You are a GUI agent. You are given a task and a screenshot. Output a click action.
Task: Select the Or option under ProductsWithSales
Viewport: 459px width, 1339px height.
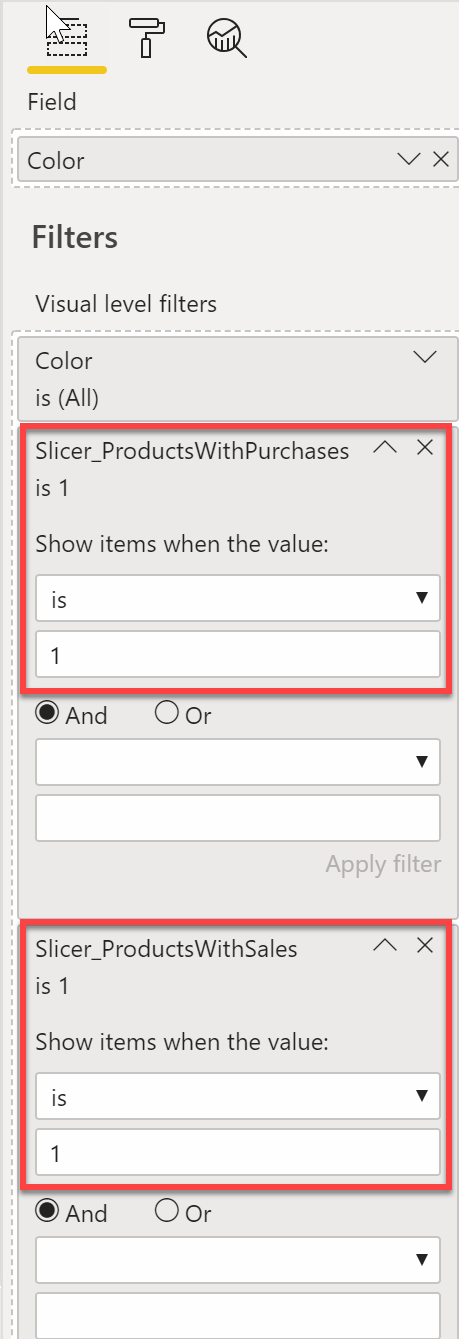184,1213
